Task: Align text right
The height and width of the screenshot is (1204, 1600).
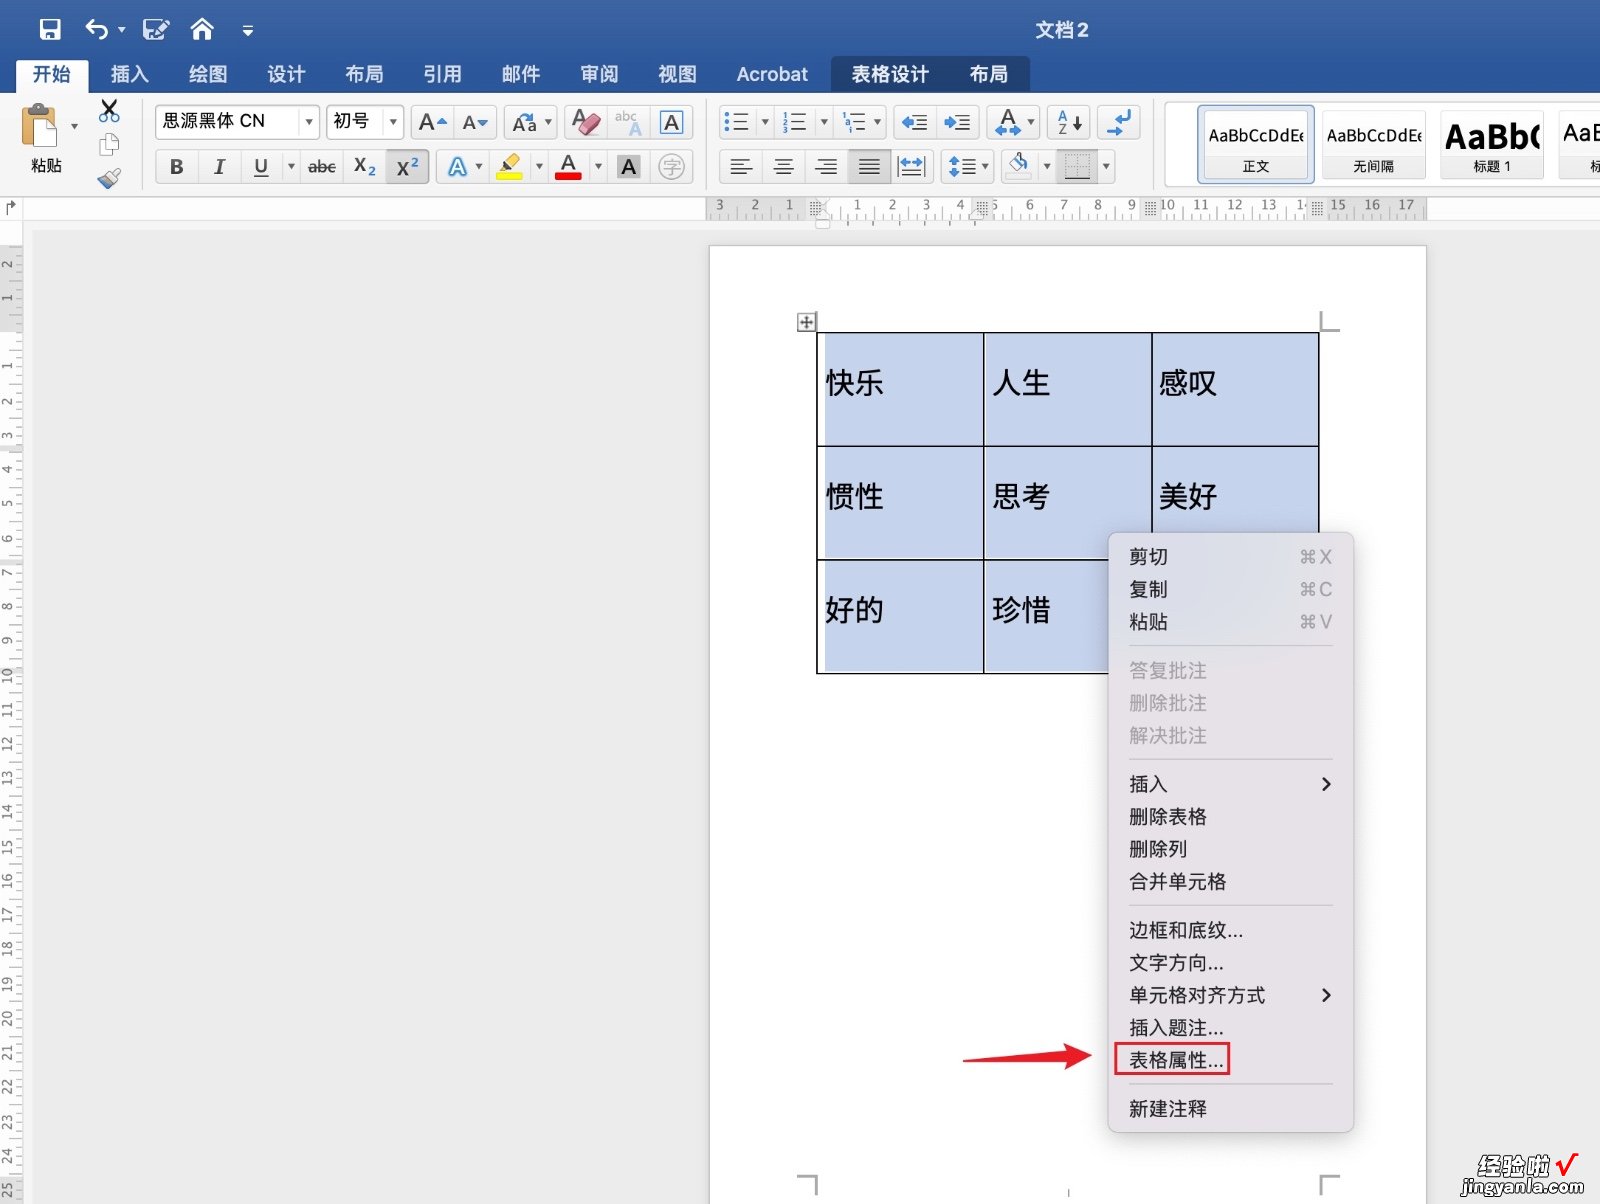Action: click(826, 167)
